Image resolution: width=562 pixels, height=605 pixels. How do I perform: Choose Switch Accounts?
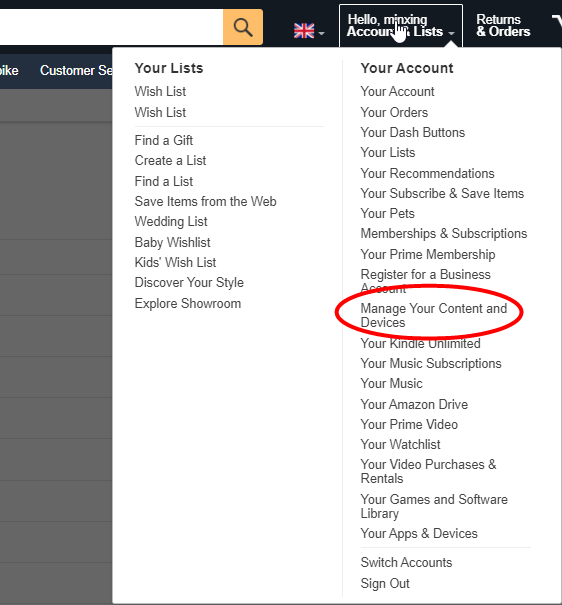click(x=406, y=562)
